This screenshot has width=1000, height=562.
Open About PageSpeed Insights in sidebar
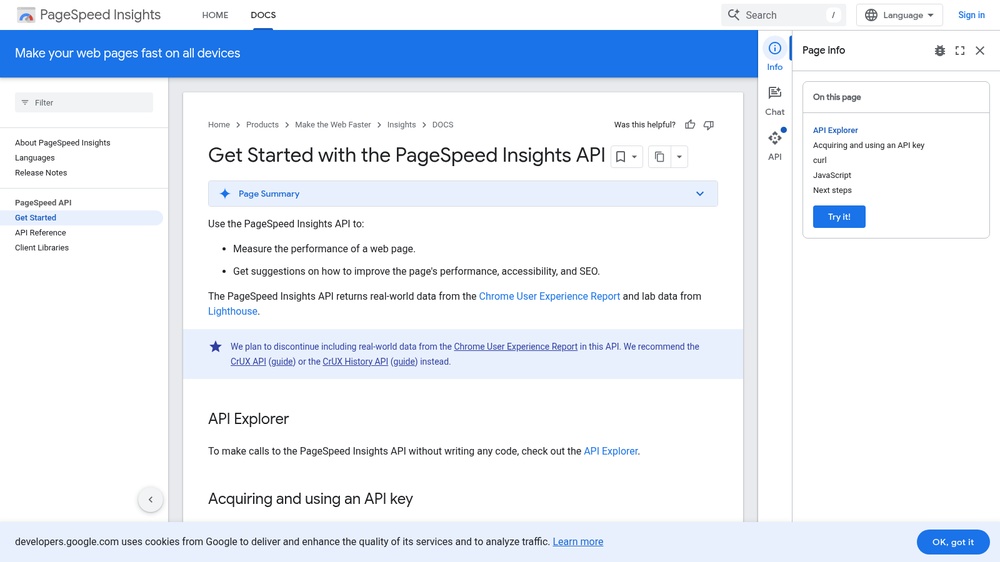coord(62,143)
